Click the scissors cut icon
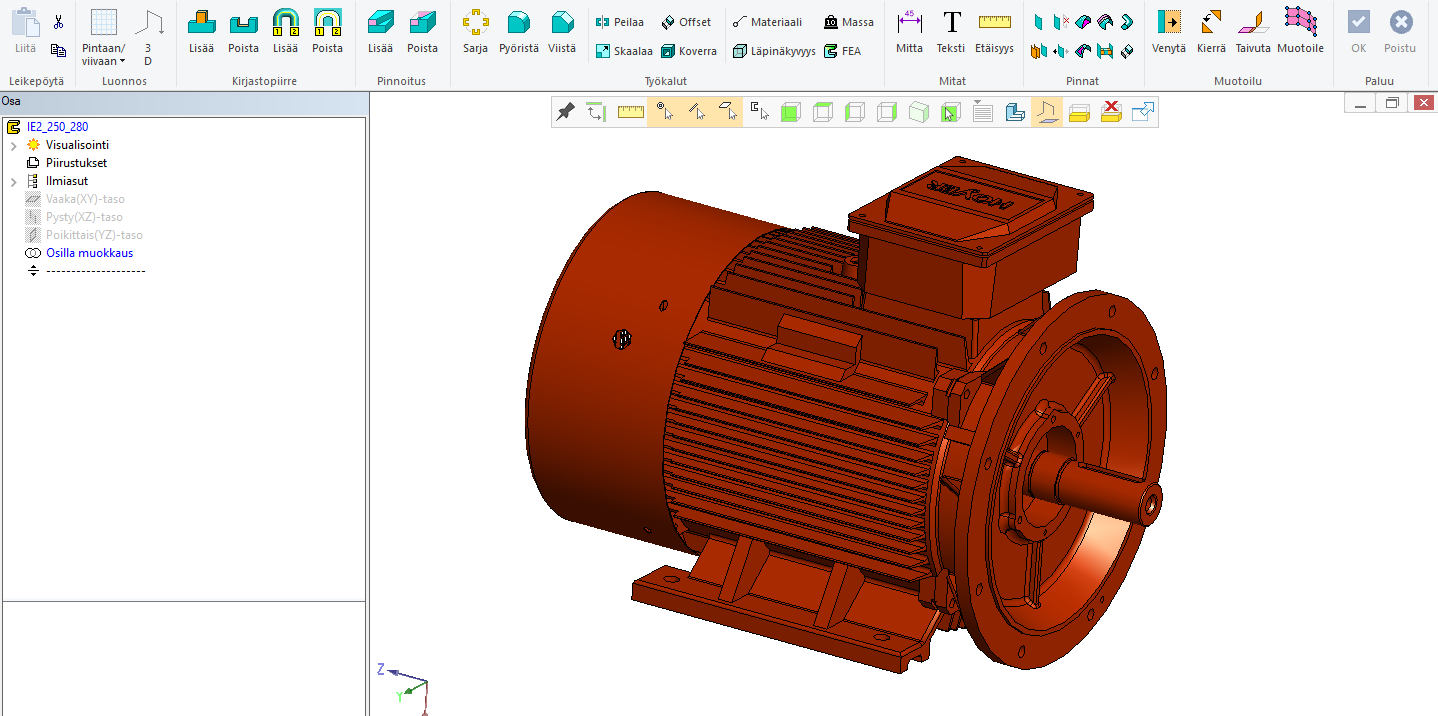 point(58,22)
